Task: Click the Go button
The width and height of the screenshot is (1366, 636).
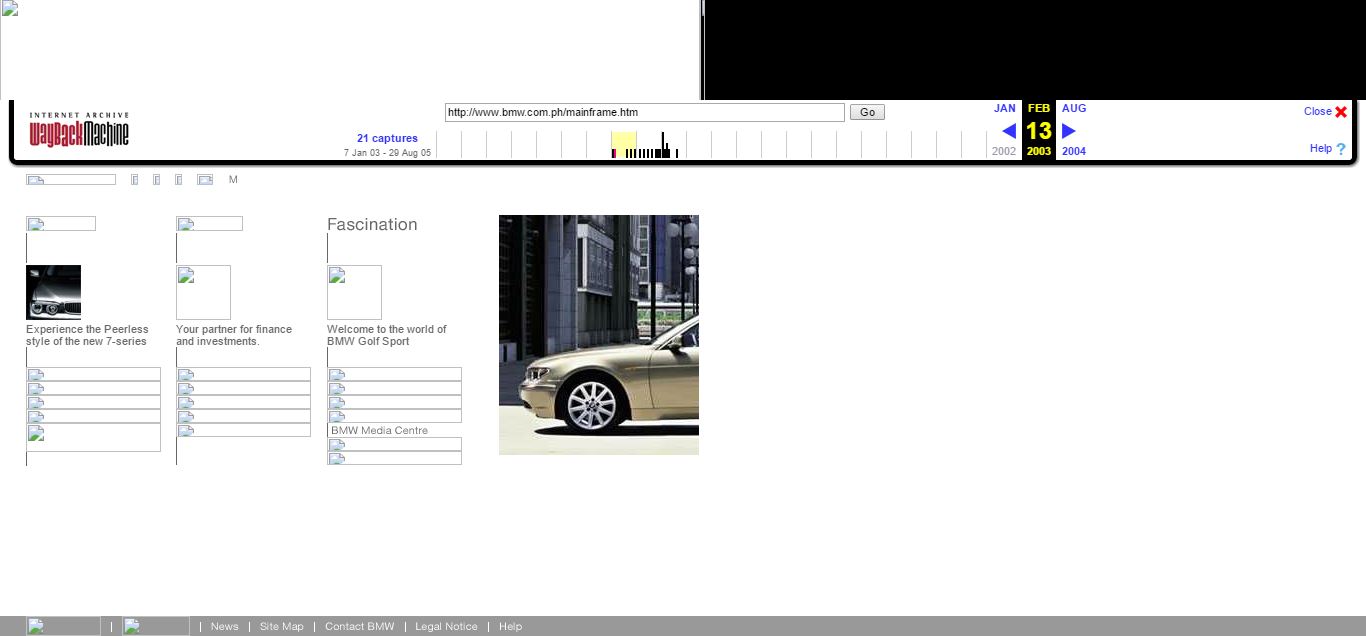Action: click(x=867, y=112)
